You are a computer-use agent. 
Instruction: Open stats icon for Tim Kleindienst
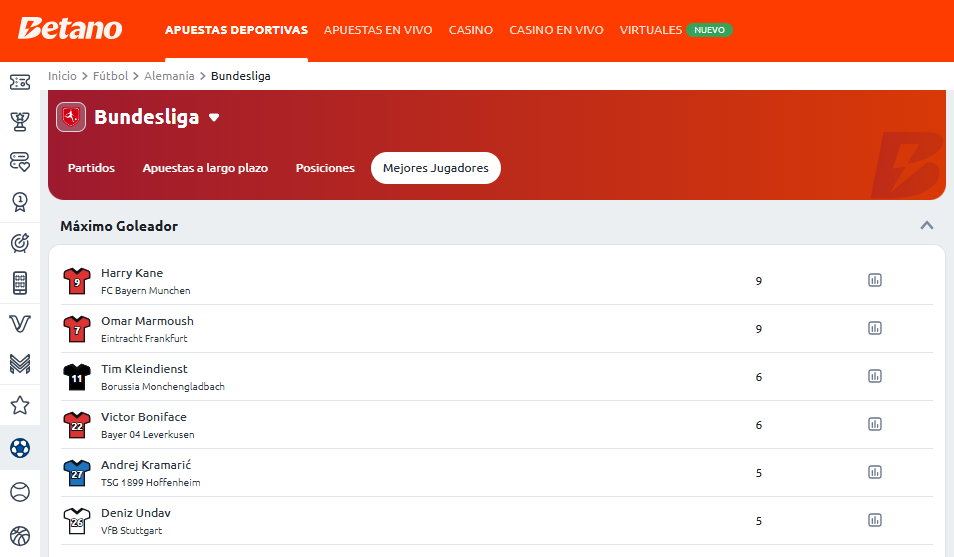point(875,376)
